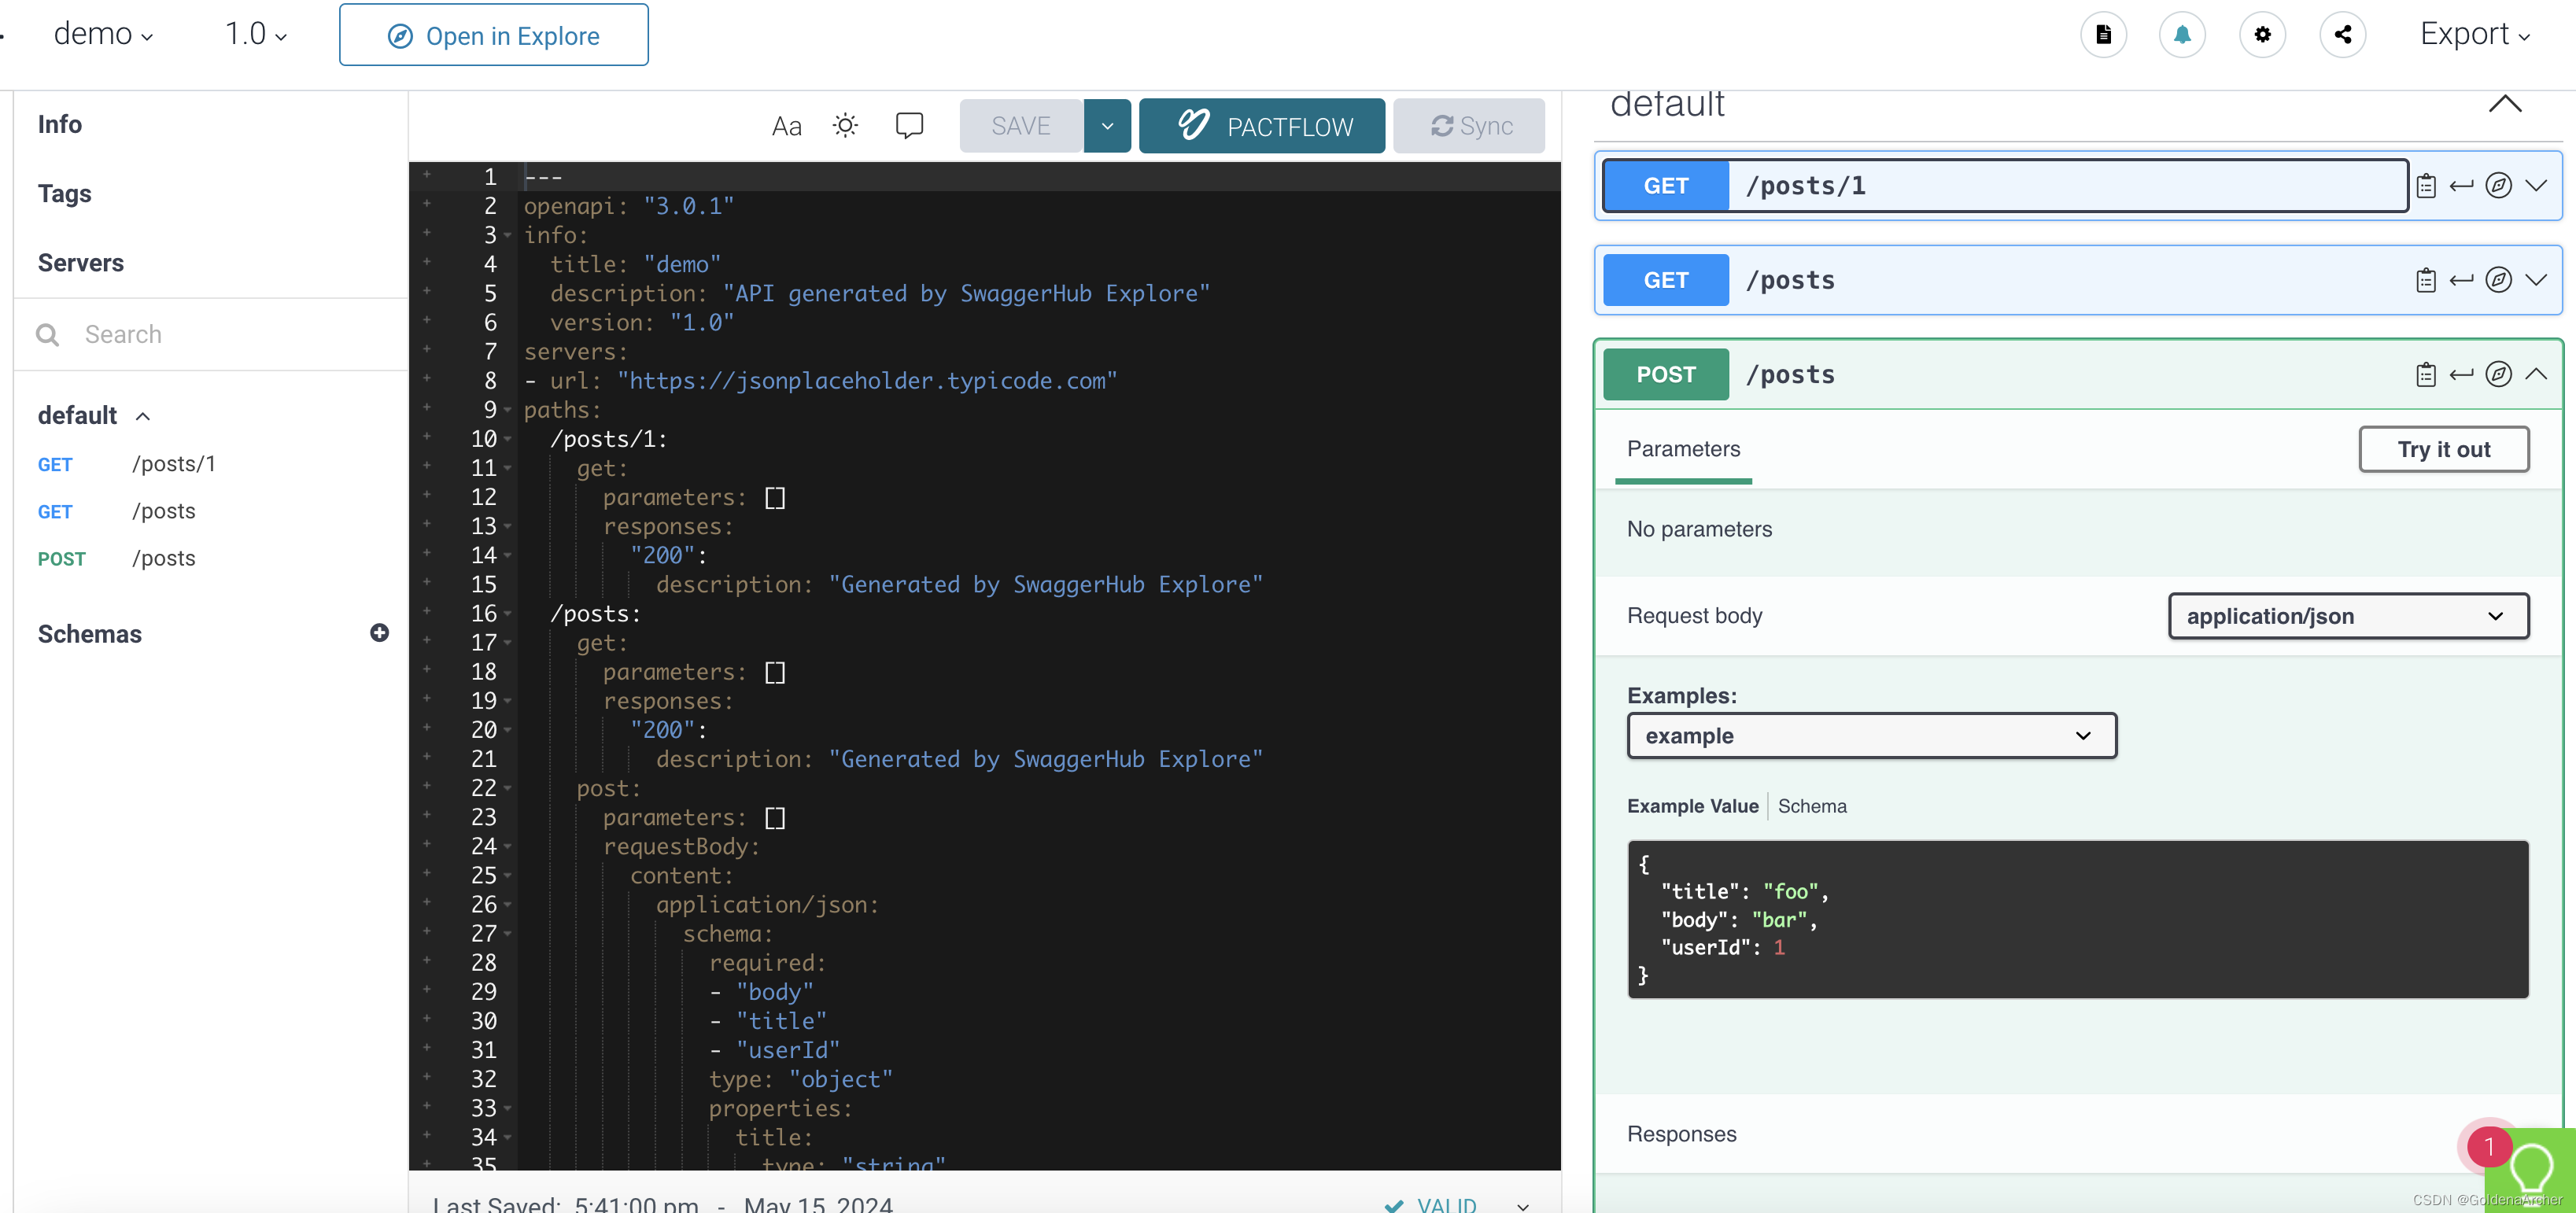Screen dimensions: 2576x1213
Task: Clipboard icon on POST /posts row
Action: (2425, 374)
